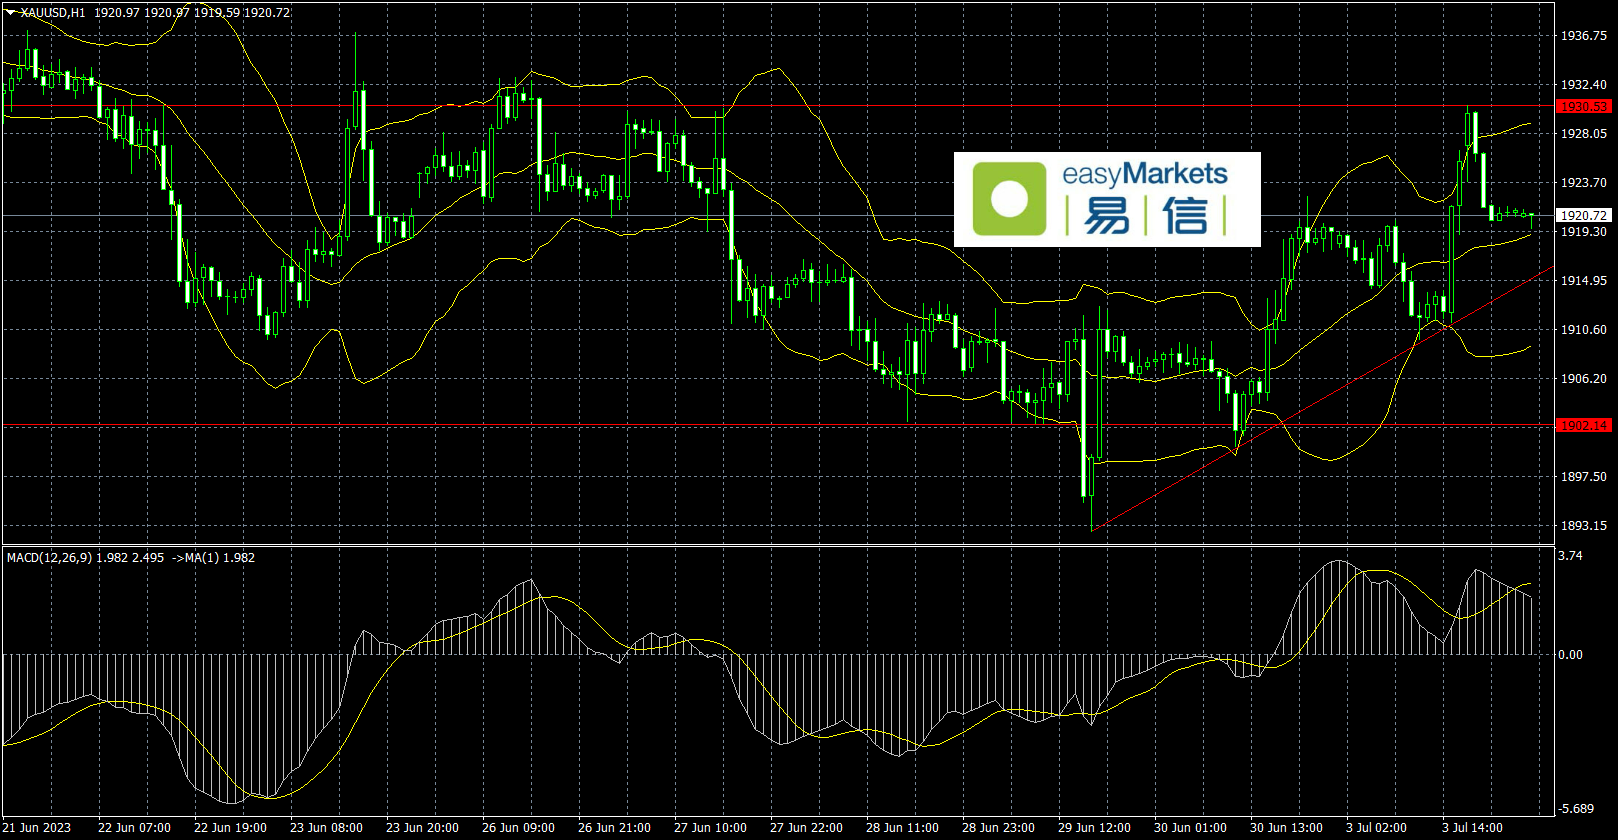Click the 1914.95 price scale value
The width and height of the screenshot is (1618, 840).
click(1584, 281)
